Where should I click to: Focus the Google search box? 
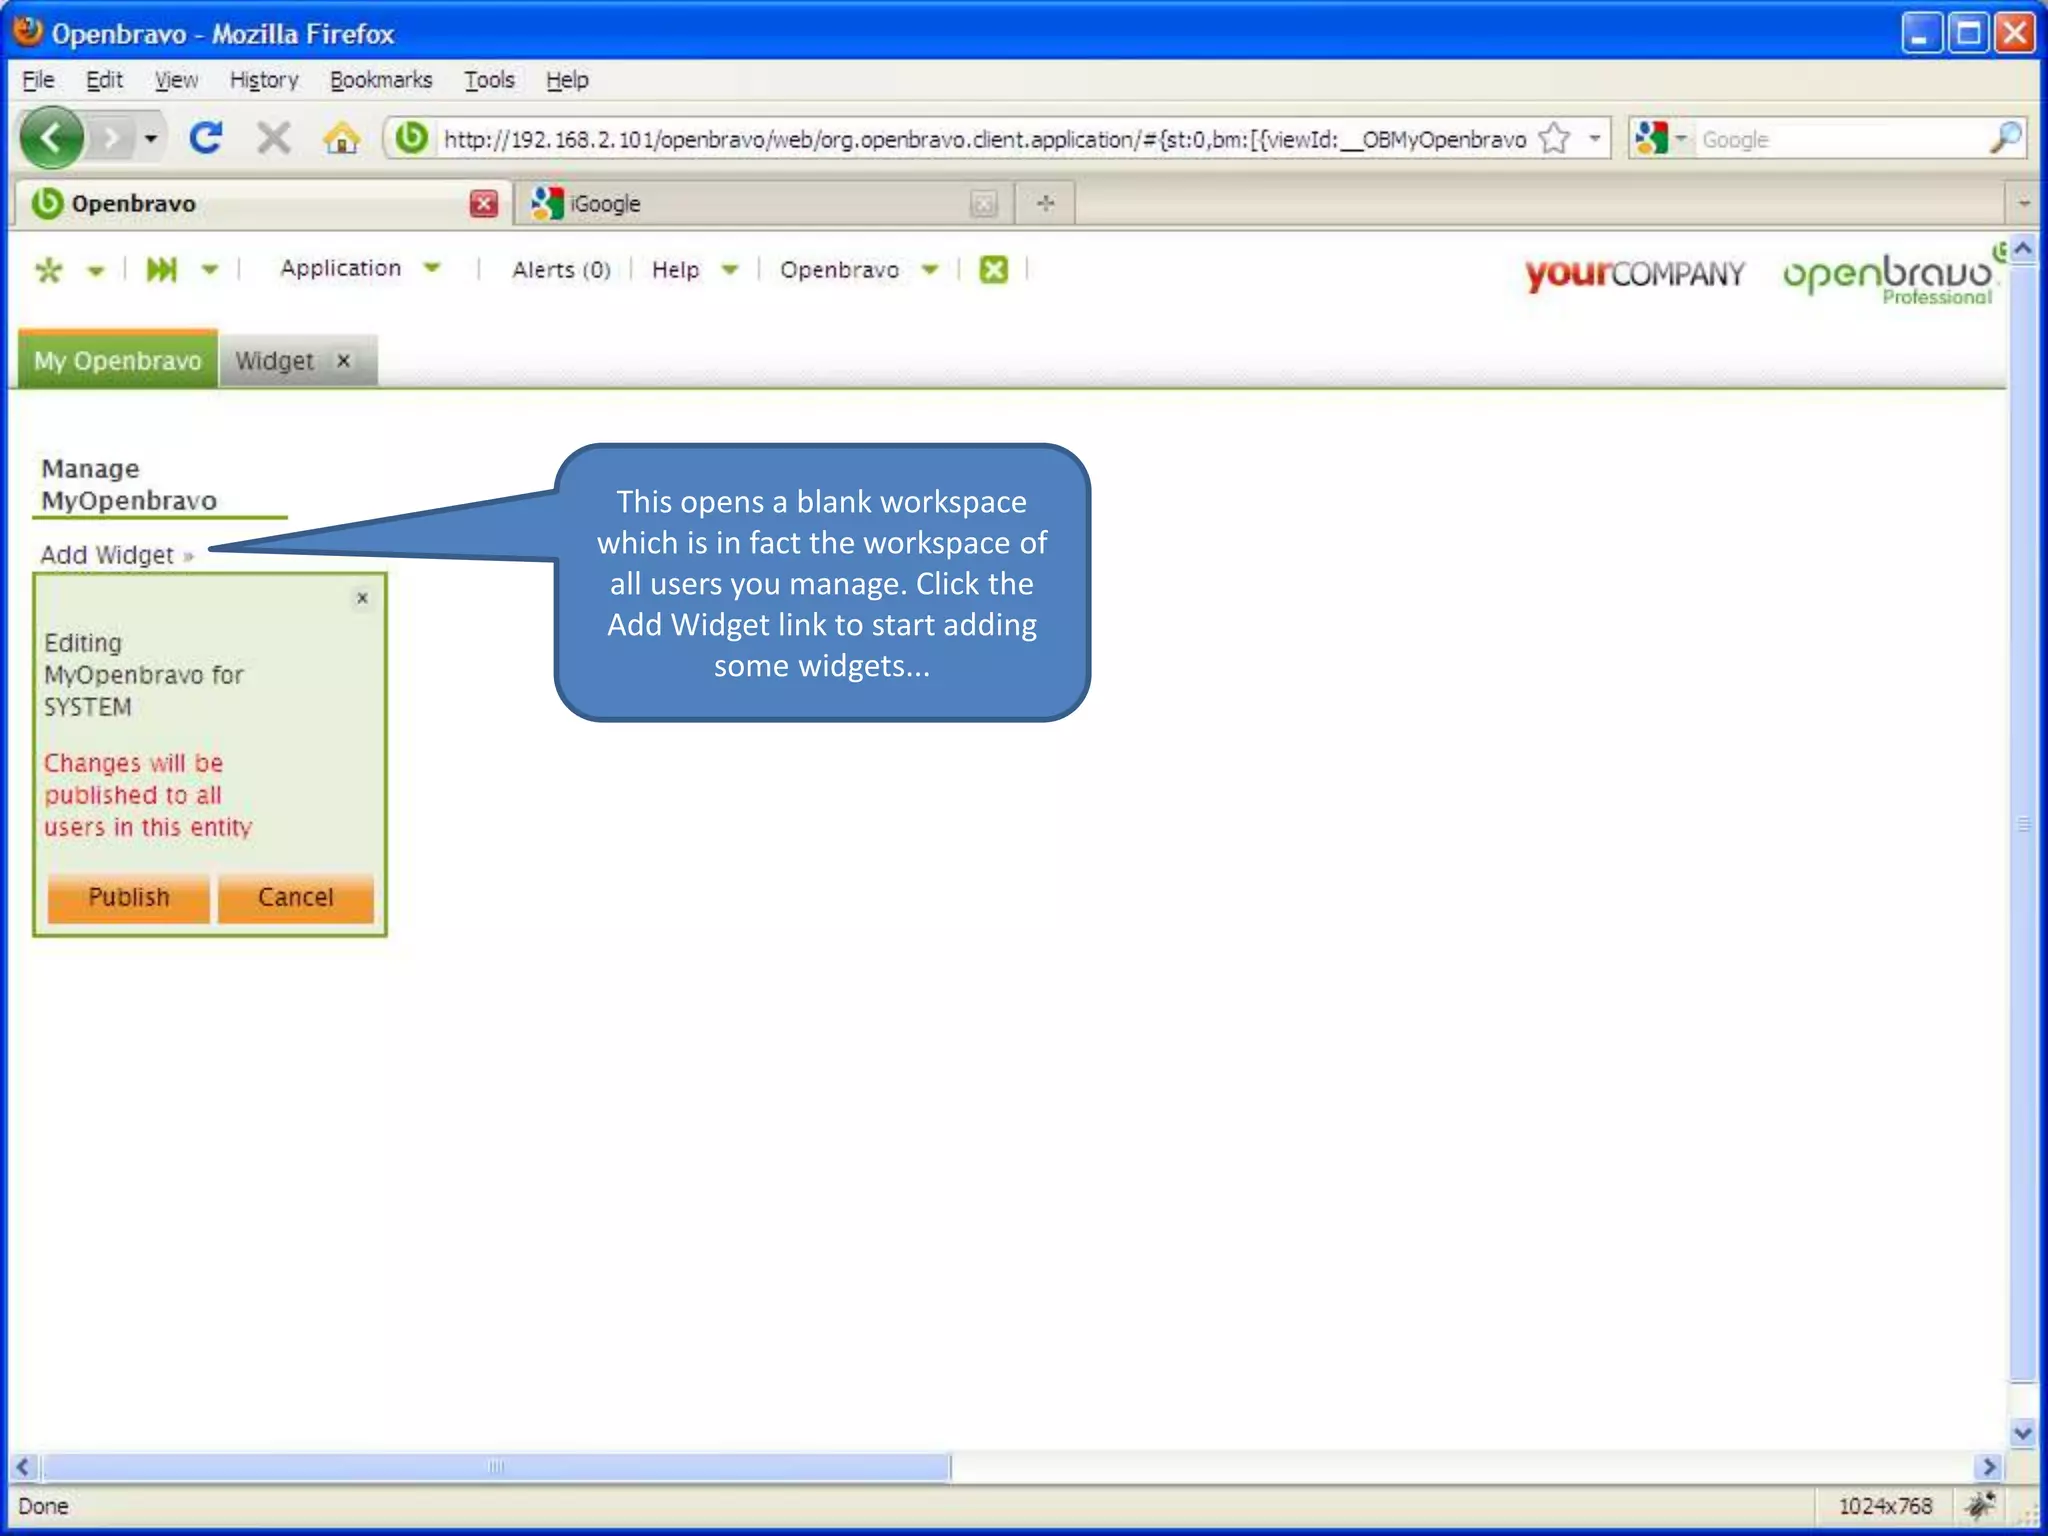1840,139
